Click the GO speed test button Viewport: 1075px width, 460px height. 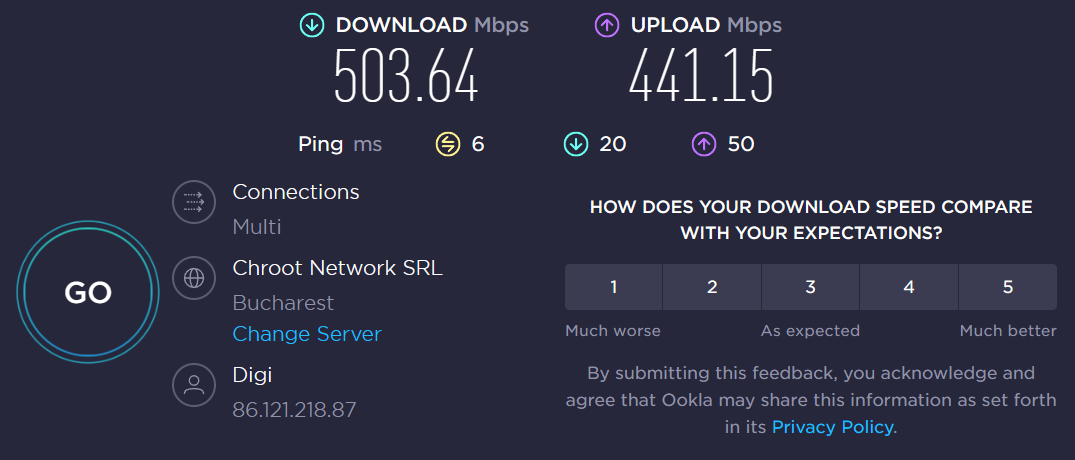88,292
